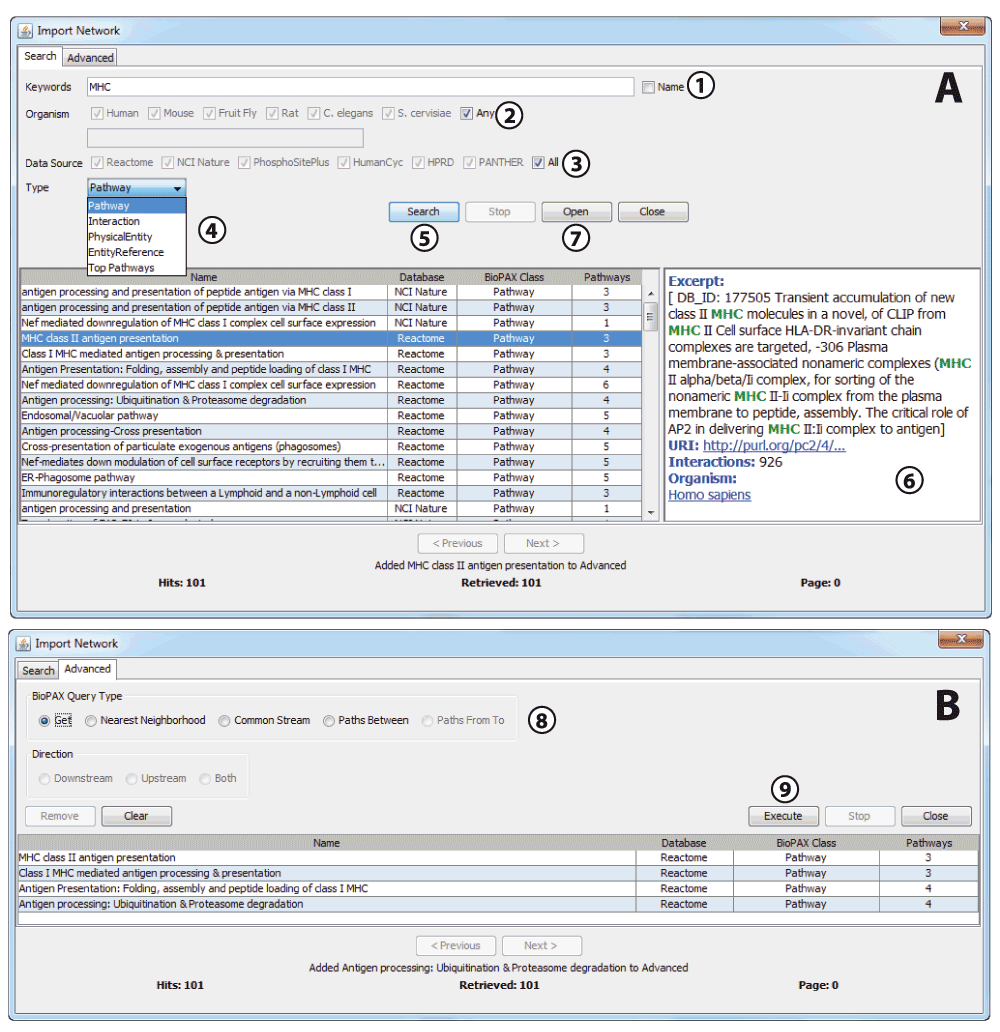The width and height of the screenshot is (1000, 1032).
Task: Switch to Advanced tab in the keyword search window
Action: point(90,58)
